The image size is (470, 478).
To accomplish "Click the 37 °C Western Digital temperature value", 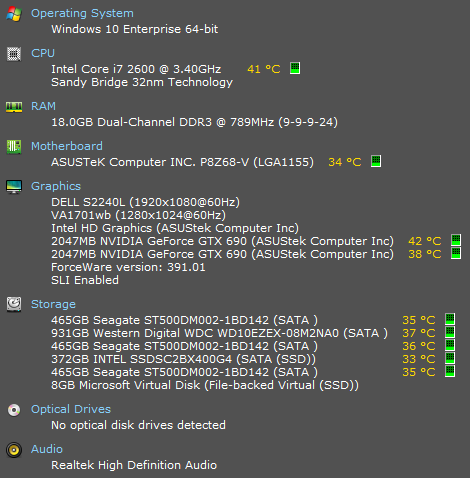I will click(419, 333).
